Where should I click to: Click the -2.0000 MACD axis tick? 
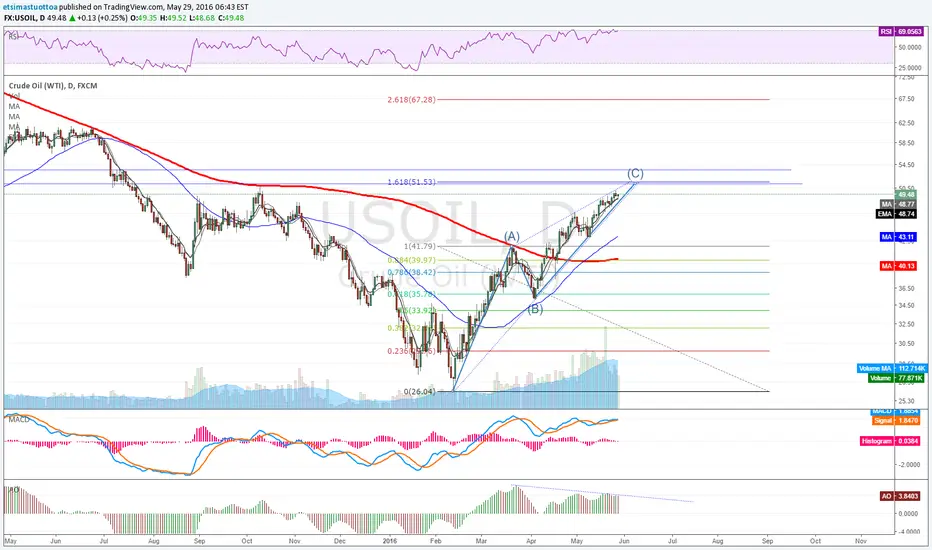(x=910, y=464)
